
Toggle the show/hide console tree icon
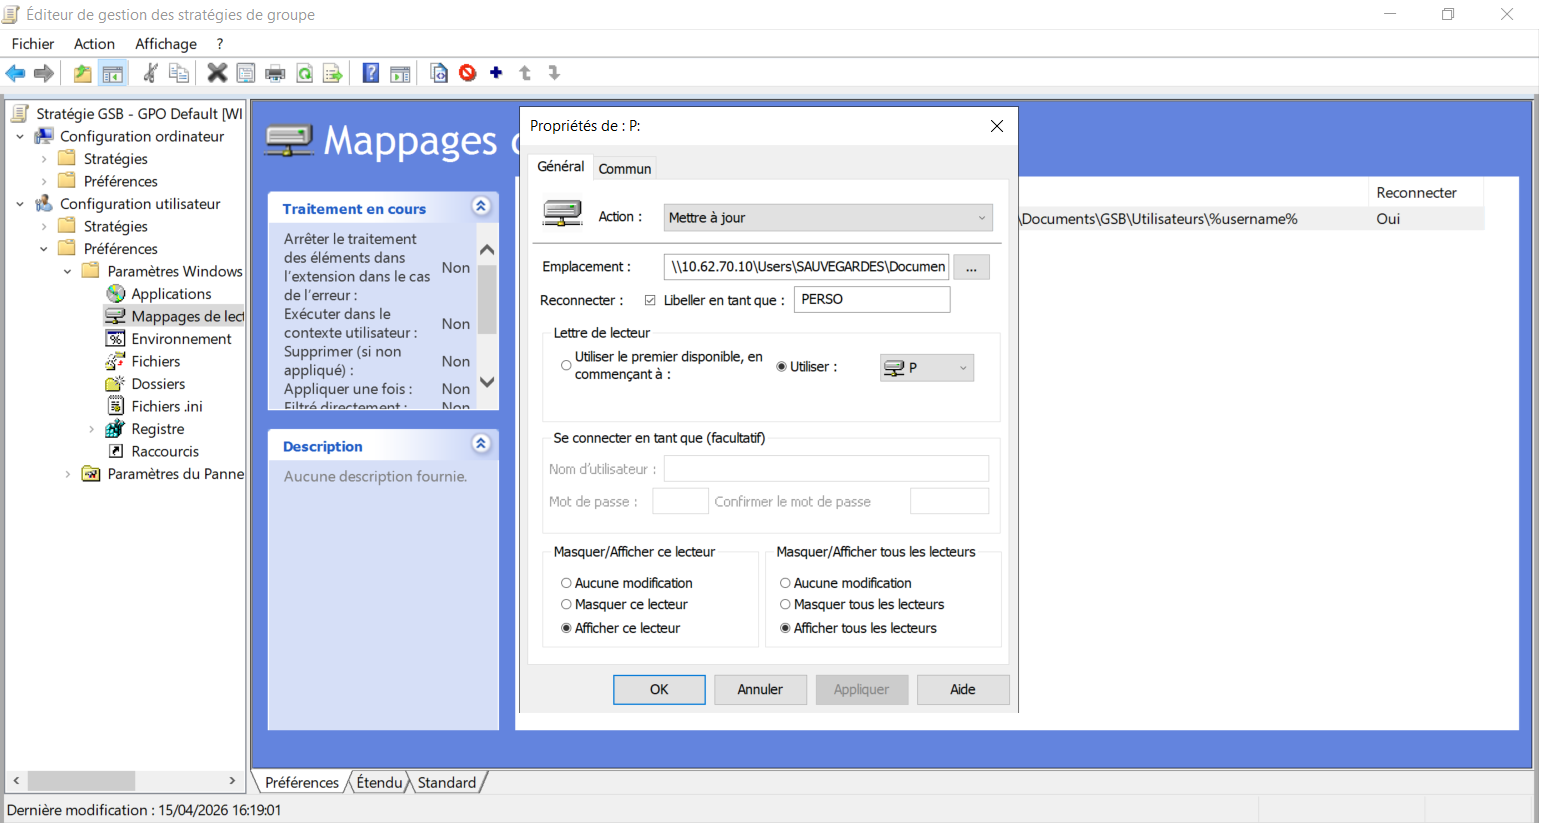tap(113, 73)
